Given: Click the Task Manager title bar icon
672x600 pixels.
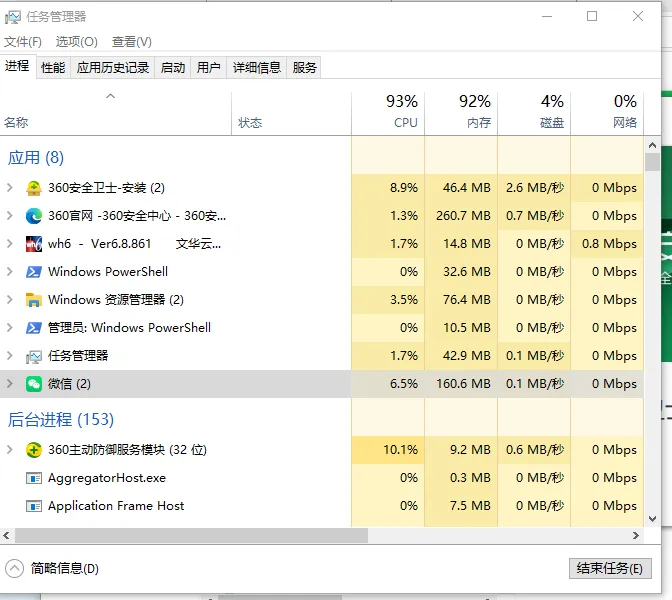Looking at the screenshot, I should 12,17.
